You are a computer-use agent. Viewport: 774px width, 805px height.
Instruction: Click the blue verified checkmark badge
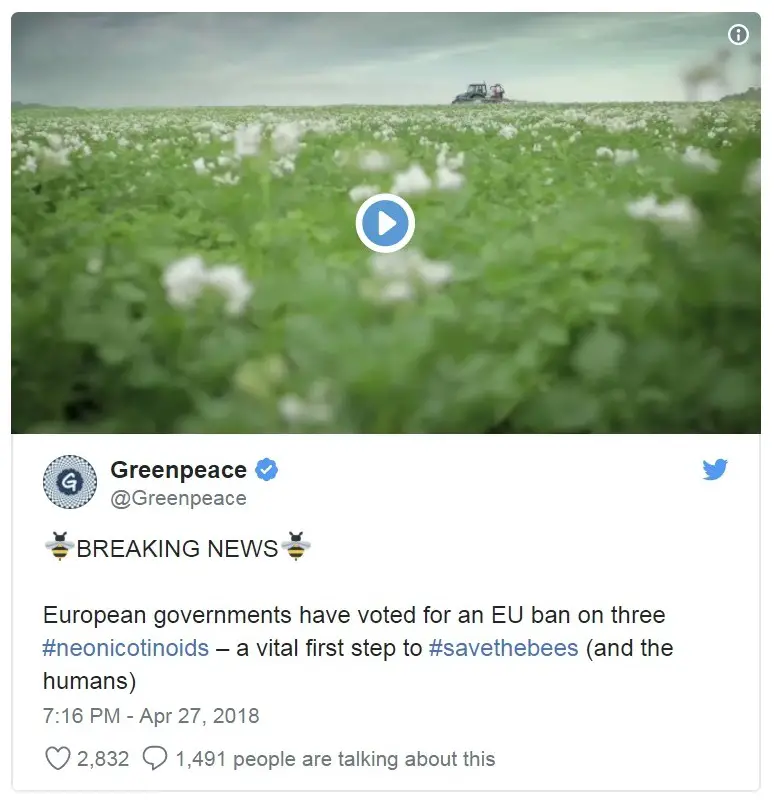coord(266,469)
